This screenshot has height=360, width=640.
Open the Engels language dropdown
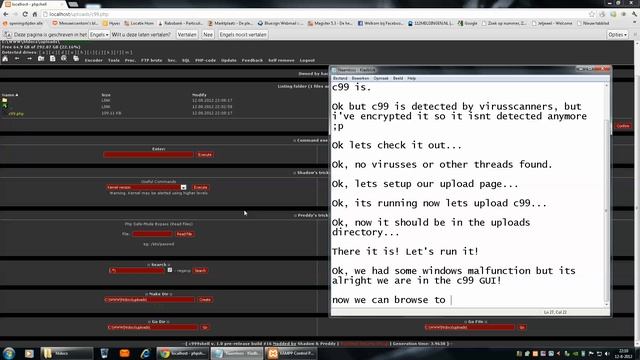(99, 35)
